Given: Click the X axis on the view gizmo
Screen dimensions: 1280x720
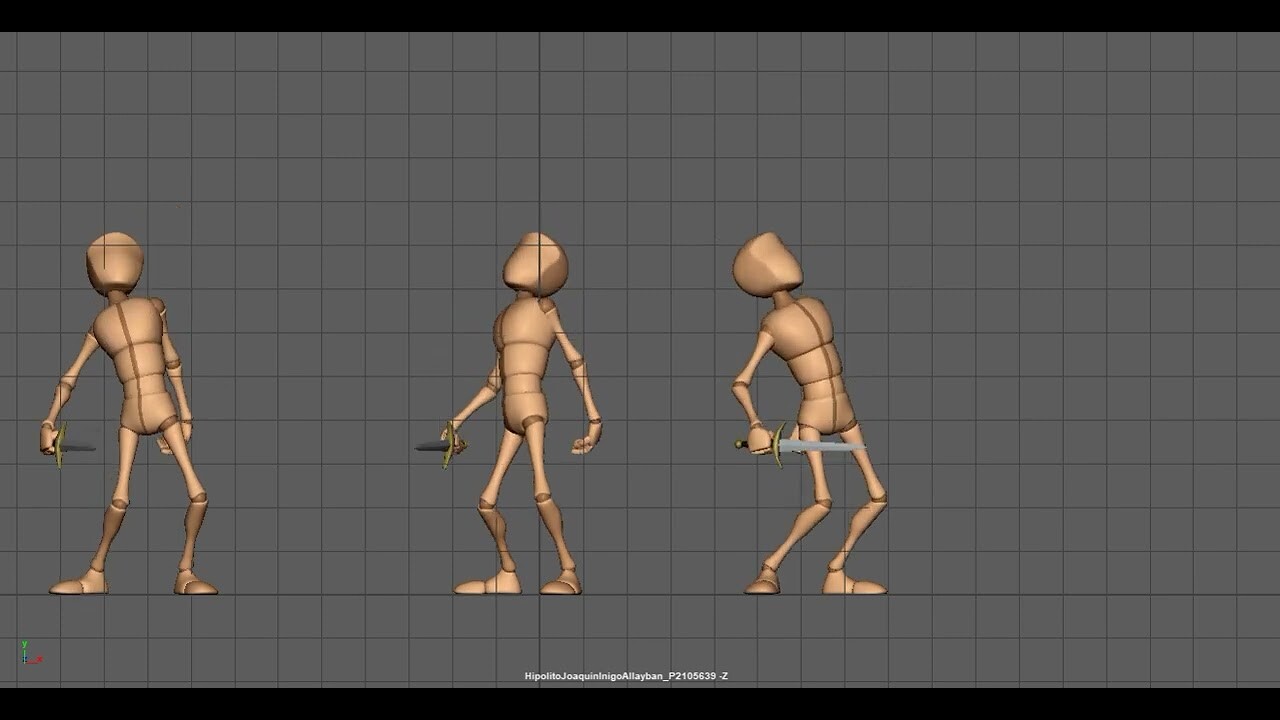Looking at the screenshot, I should (40, 659).
